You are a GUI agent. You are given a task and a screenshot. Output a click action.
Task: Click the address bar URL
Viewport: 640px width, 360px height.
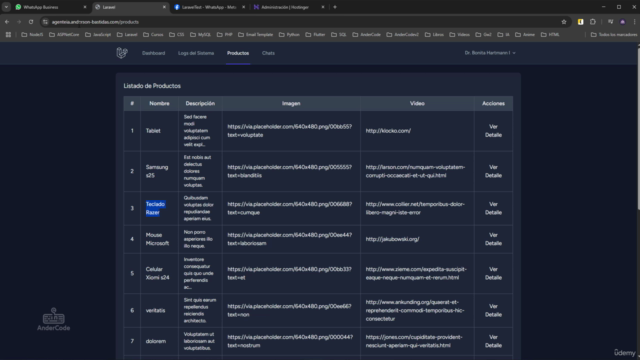click(x=95, y=22)
